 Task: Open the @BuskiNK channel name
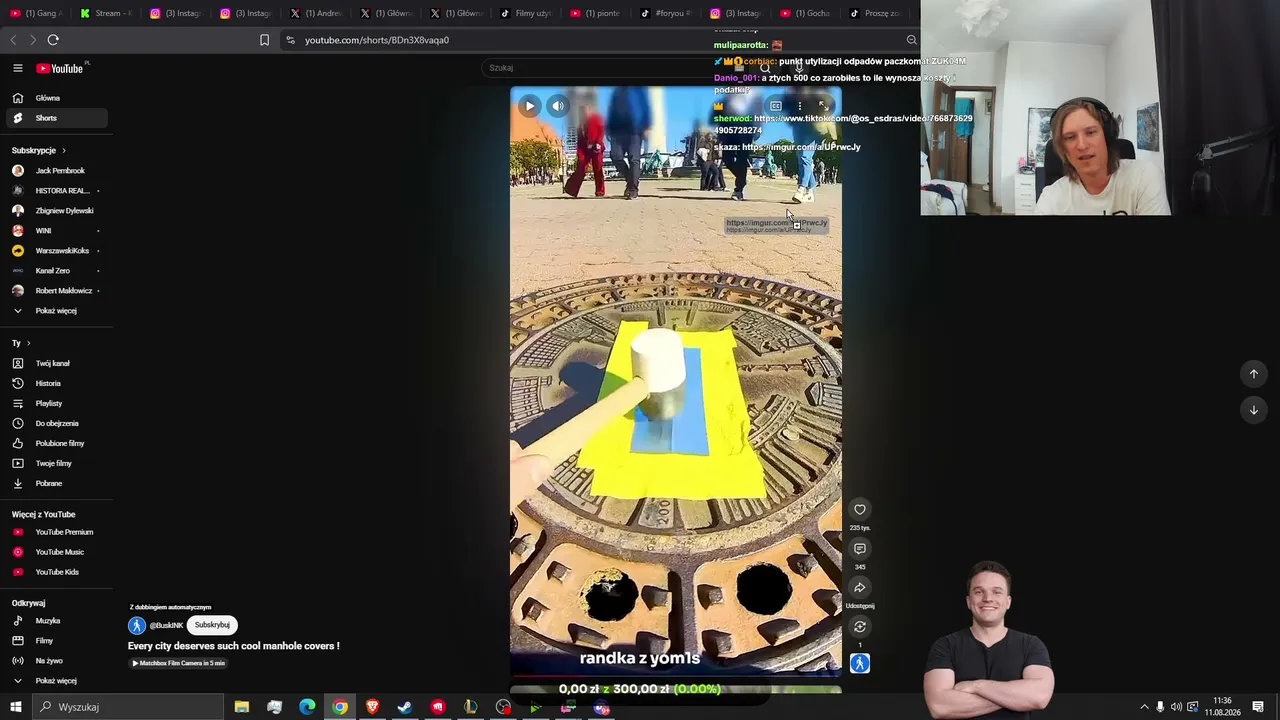click(x=166, y=626)
